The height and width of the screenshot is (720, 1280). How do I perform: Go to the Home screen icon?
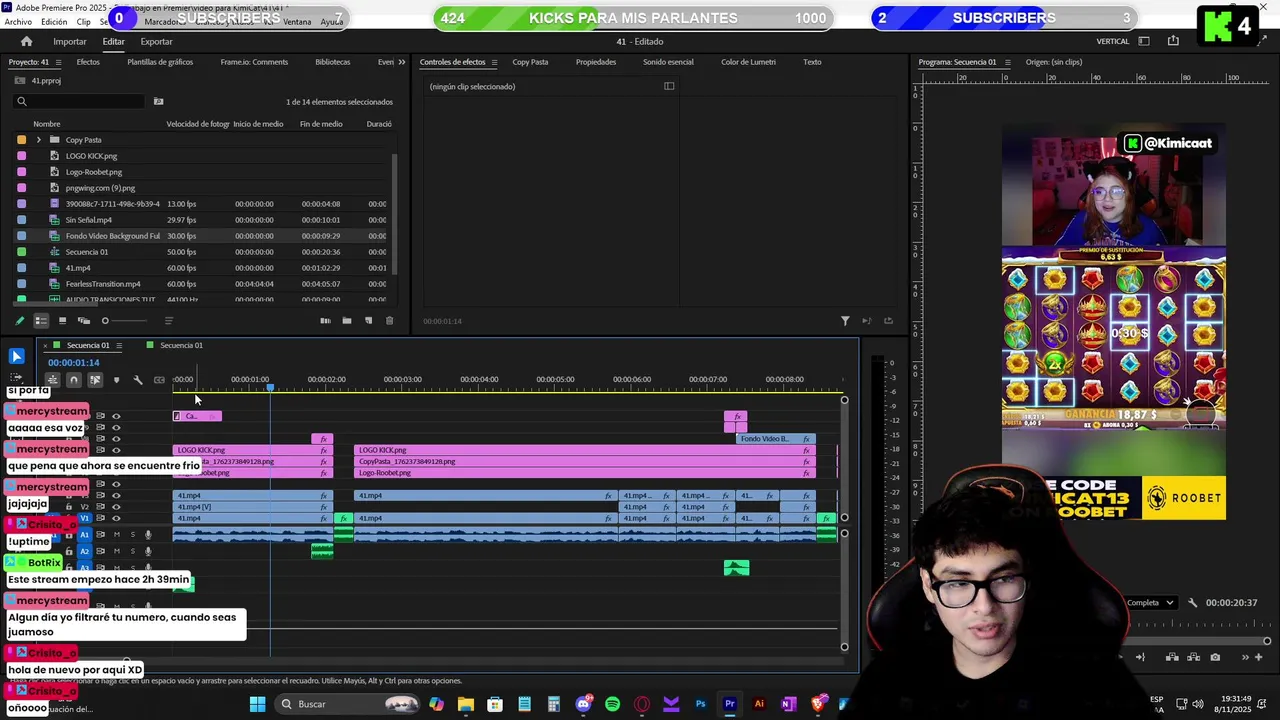tap(26, 41)
